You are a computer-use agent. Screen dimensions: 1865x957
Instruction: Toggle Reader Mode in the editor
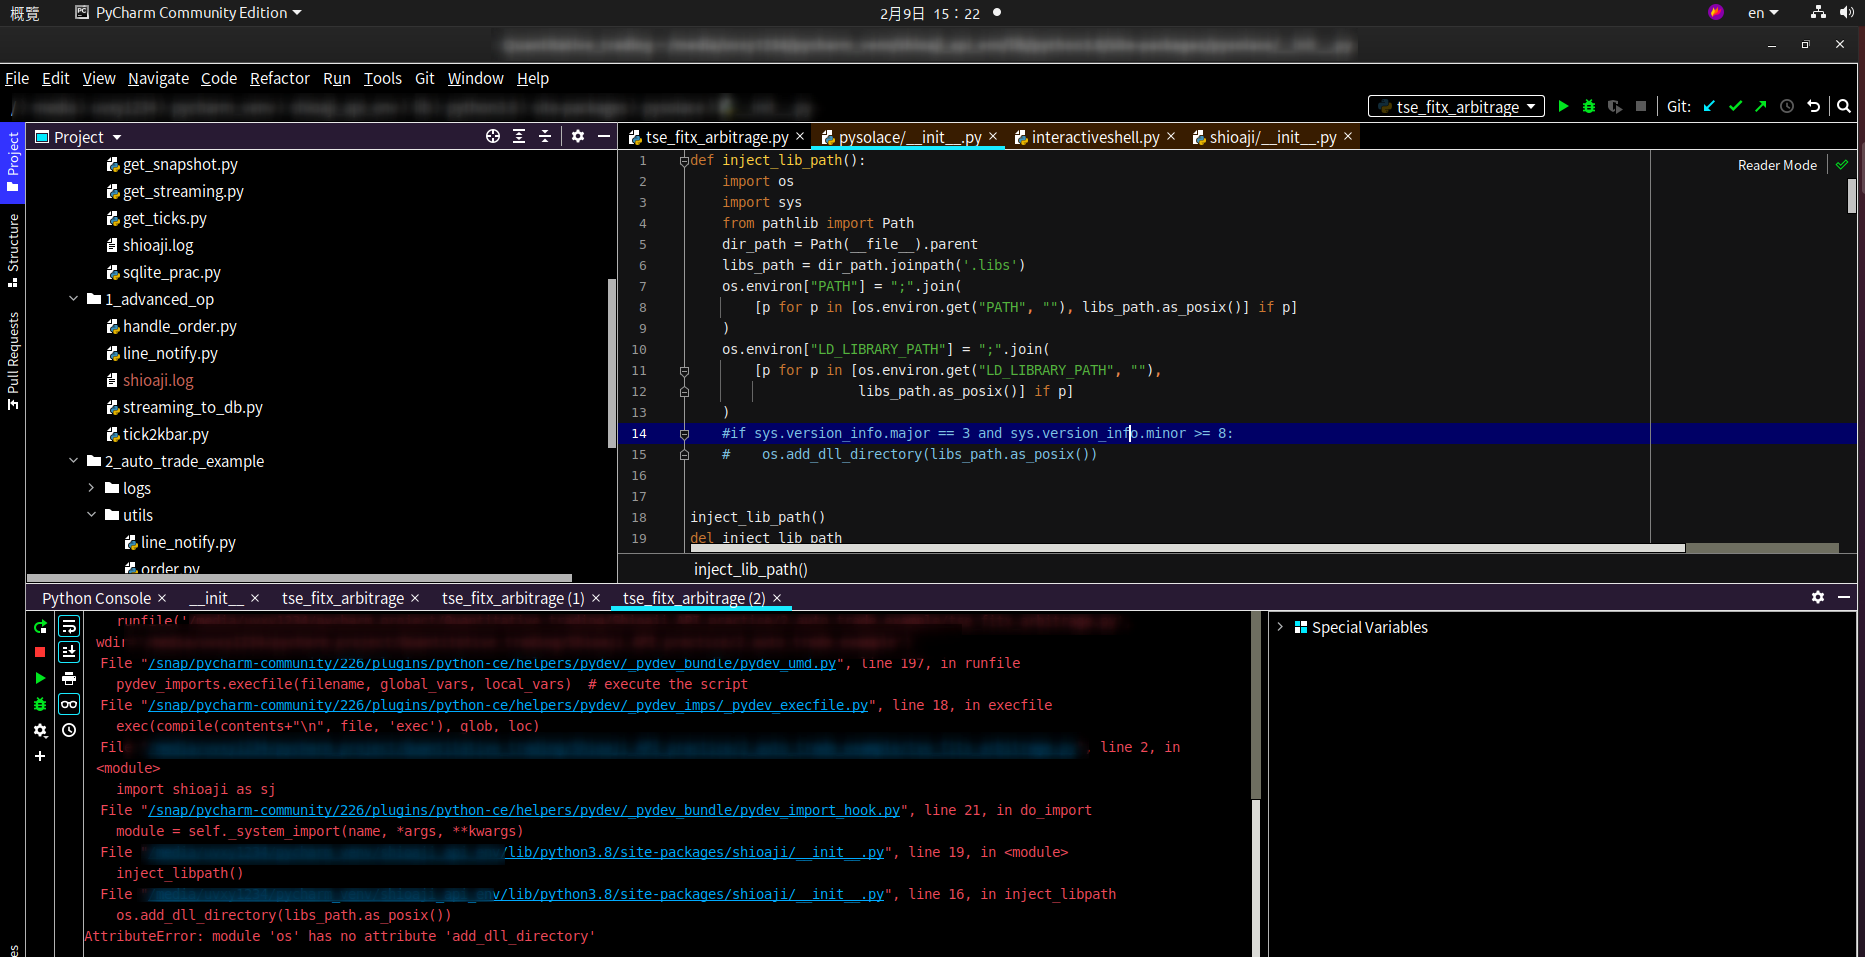tap(1776, 165)
